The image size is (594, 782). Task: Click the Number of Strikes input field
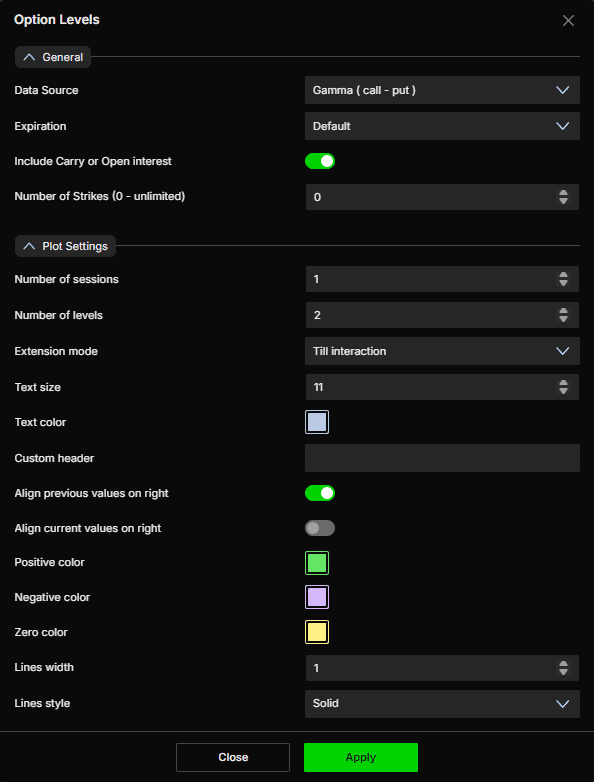[x=442, y=197]
